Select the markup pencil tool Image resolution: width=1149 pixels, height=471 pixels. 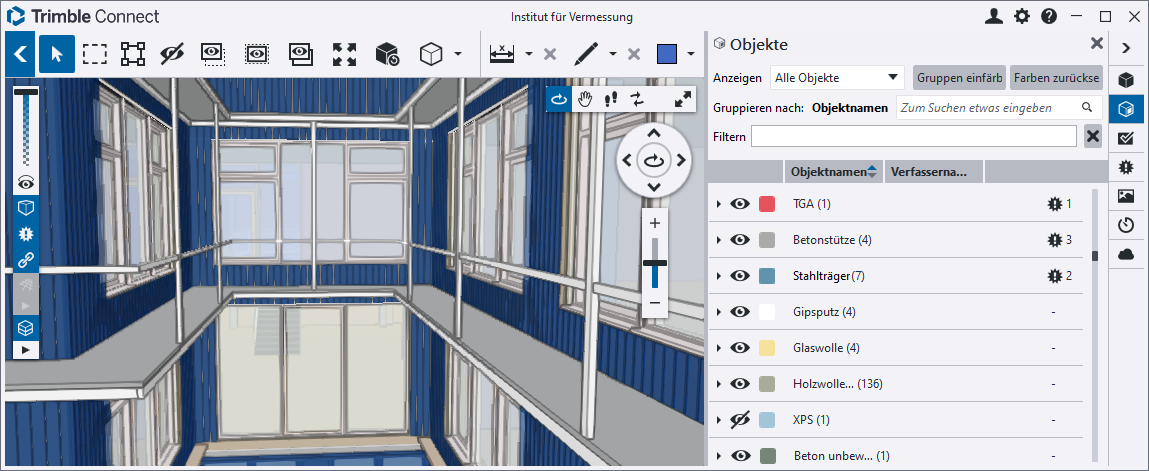pyautogui.click(x=586, y=54)
